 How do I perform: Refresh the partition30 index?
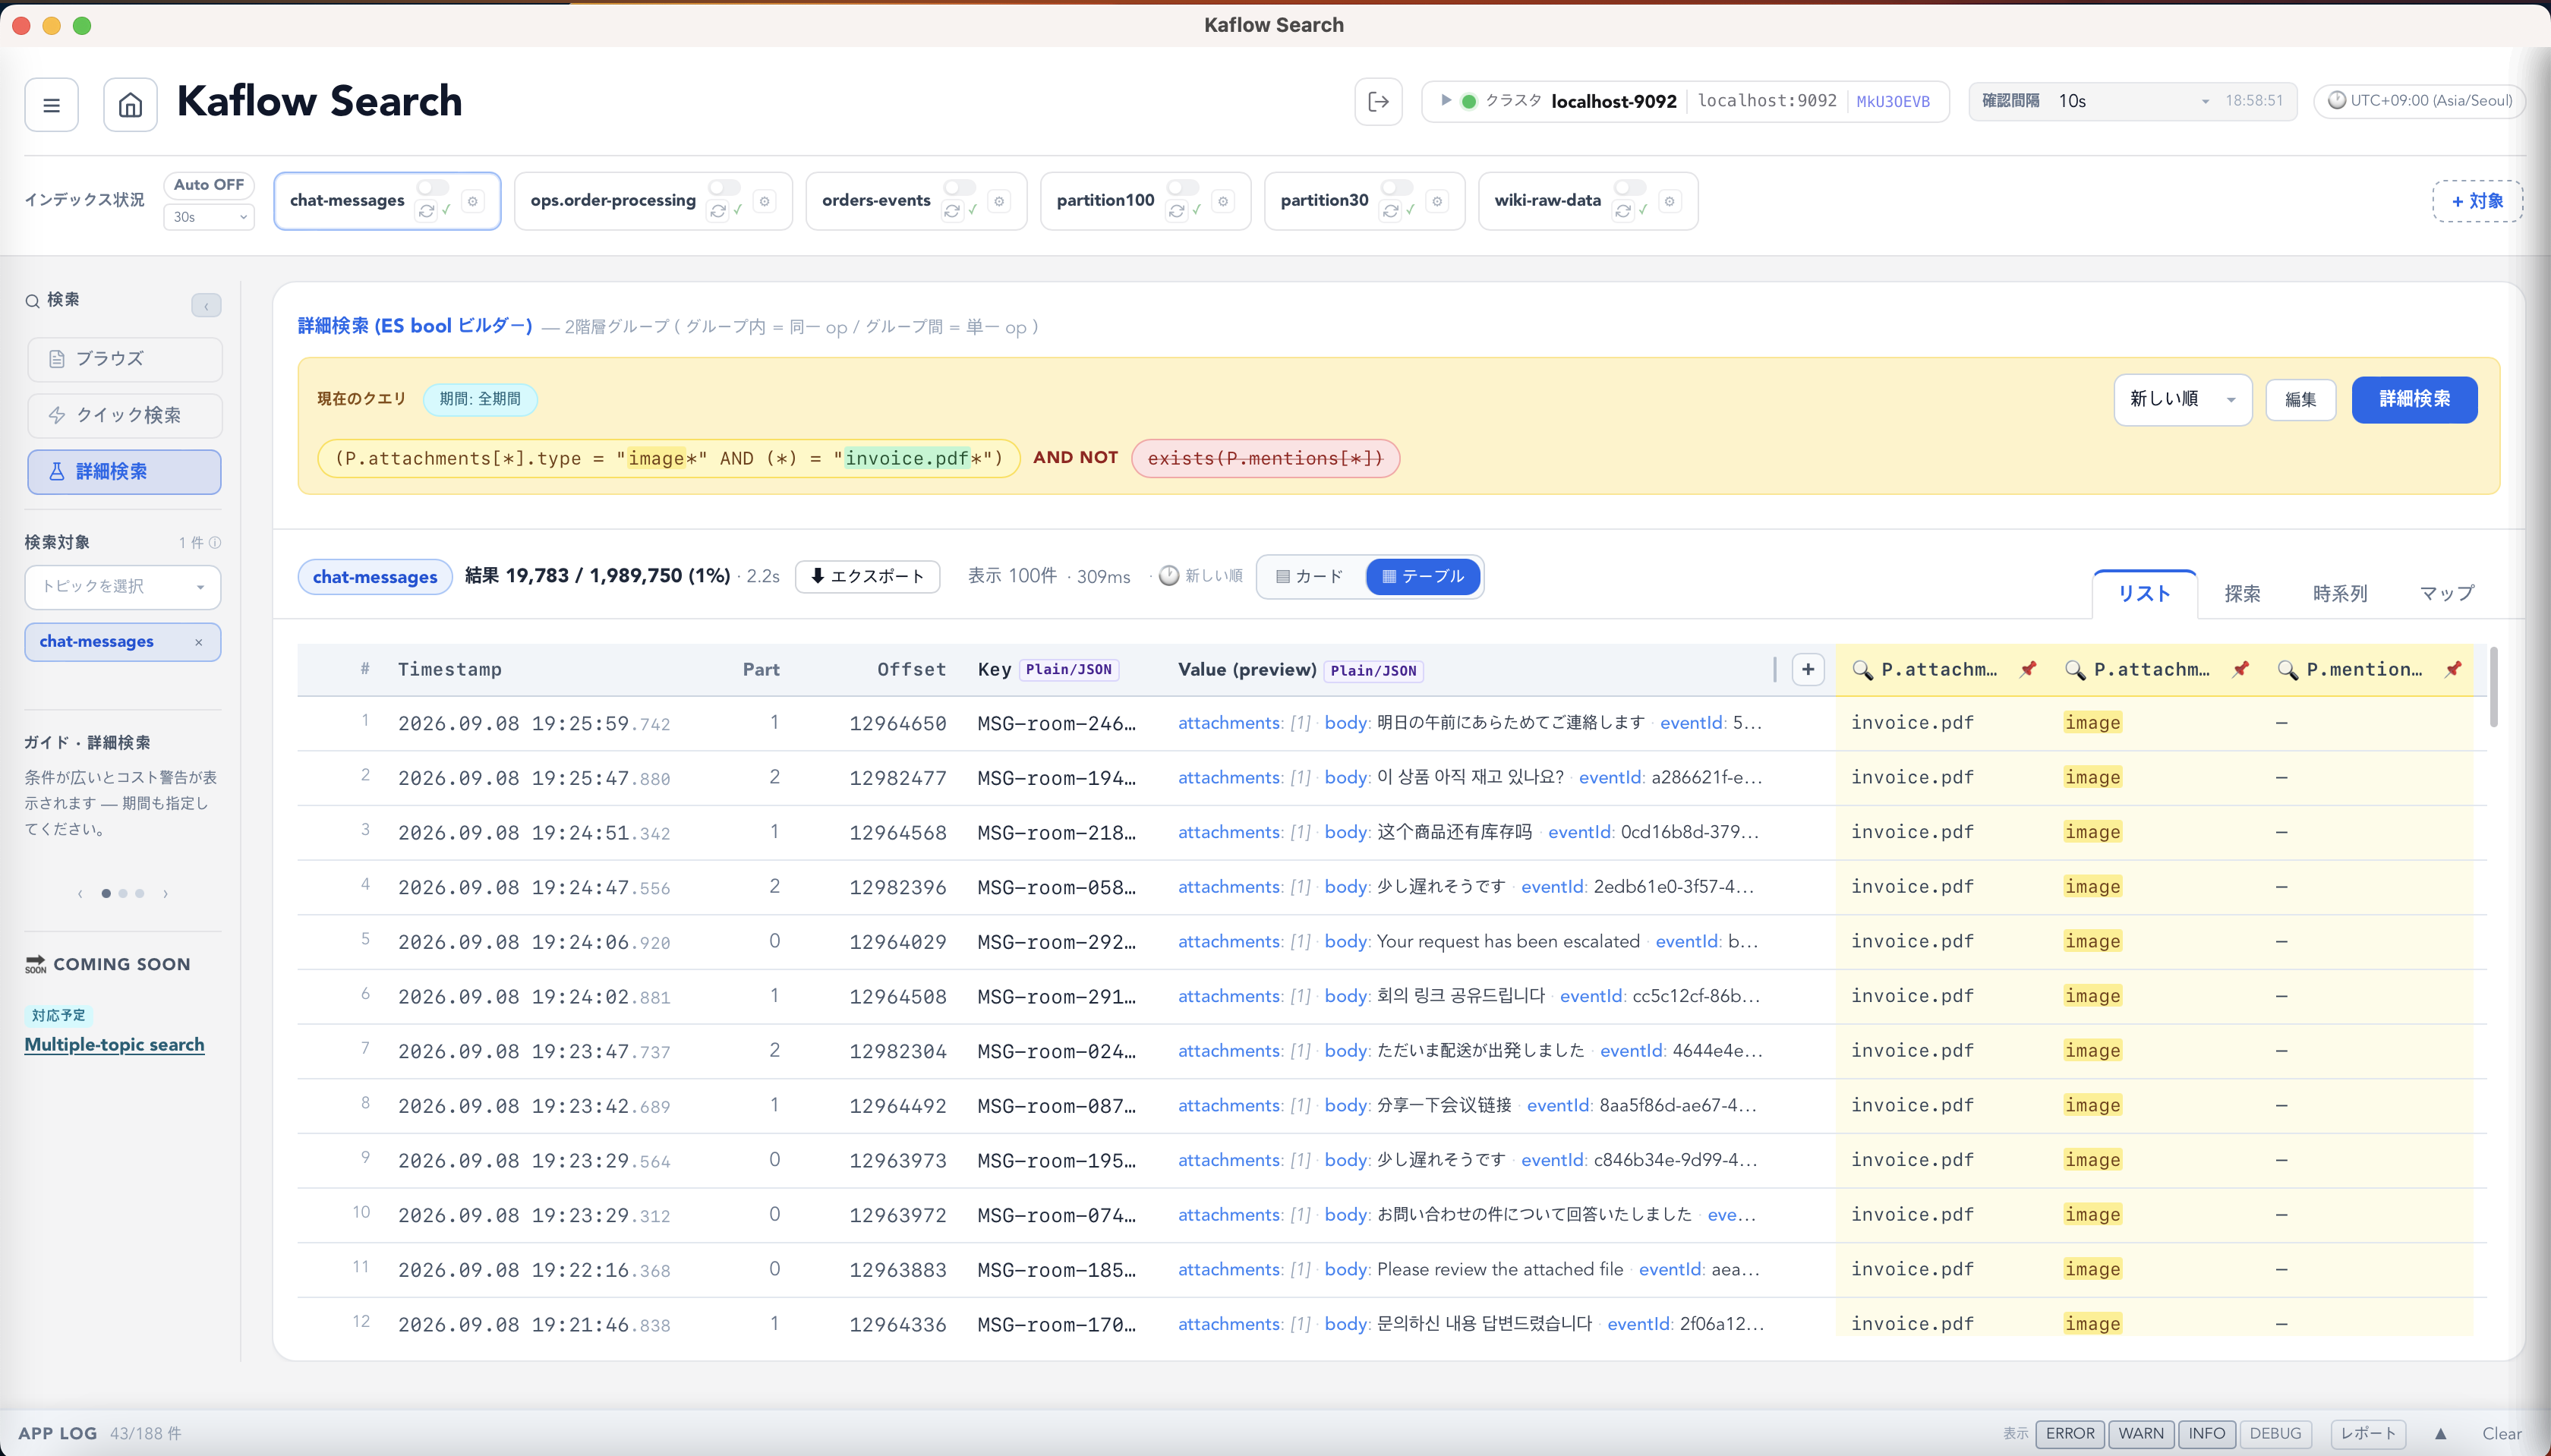(1390, 210)
